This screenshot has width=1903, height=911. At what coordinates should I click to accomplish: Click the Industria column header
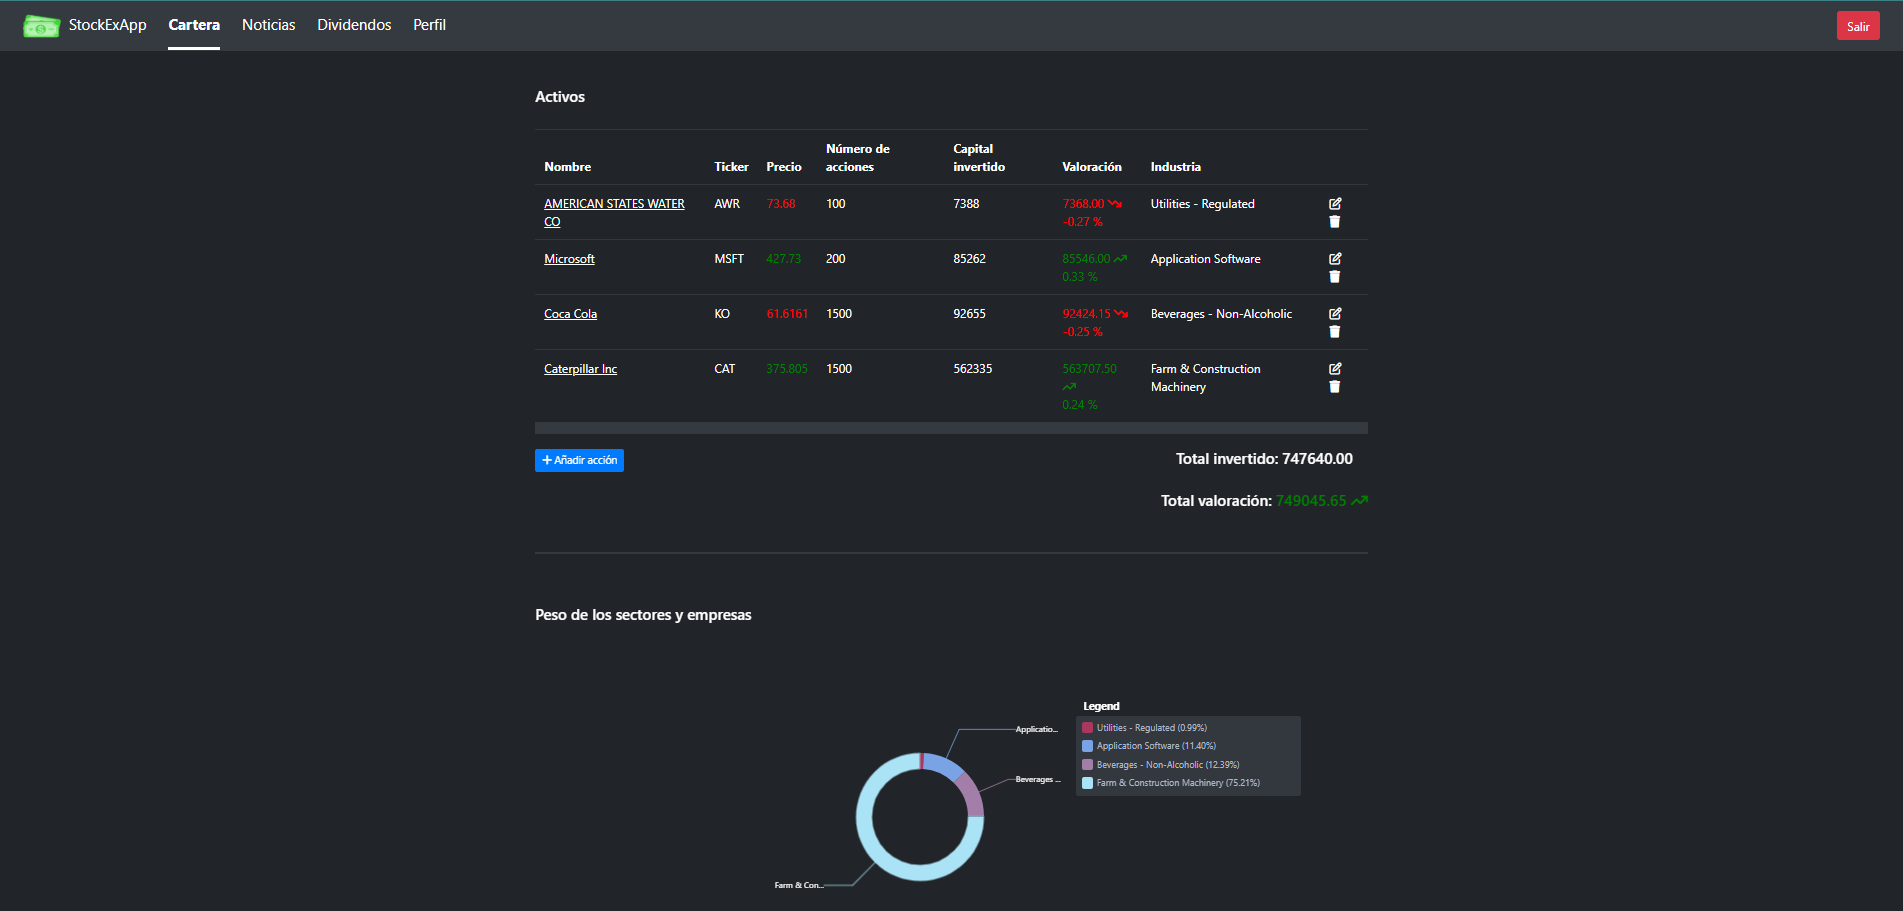click(1176, 167)
